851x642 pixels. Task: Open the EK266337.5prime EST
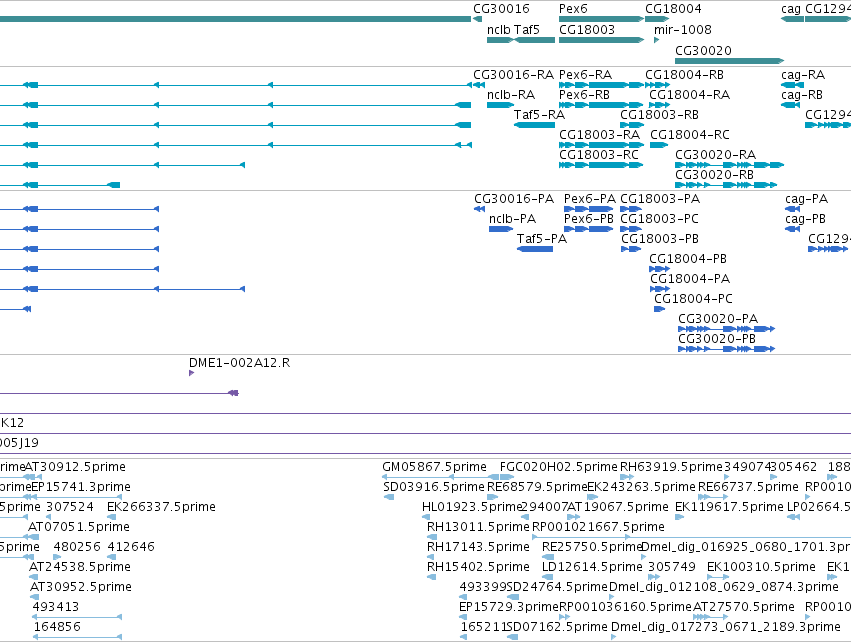[x=111, y=517]
